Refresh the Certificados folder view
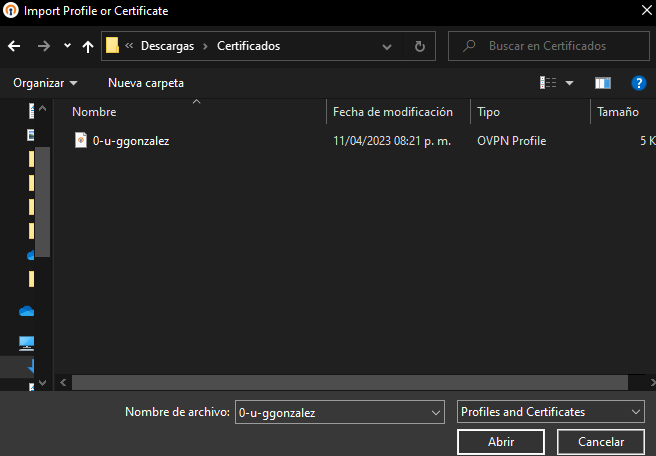The image size is (656, 456). point(420,46)
